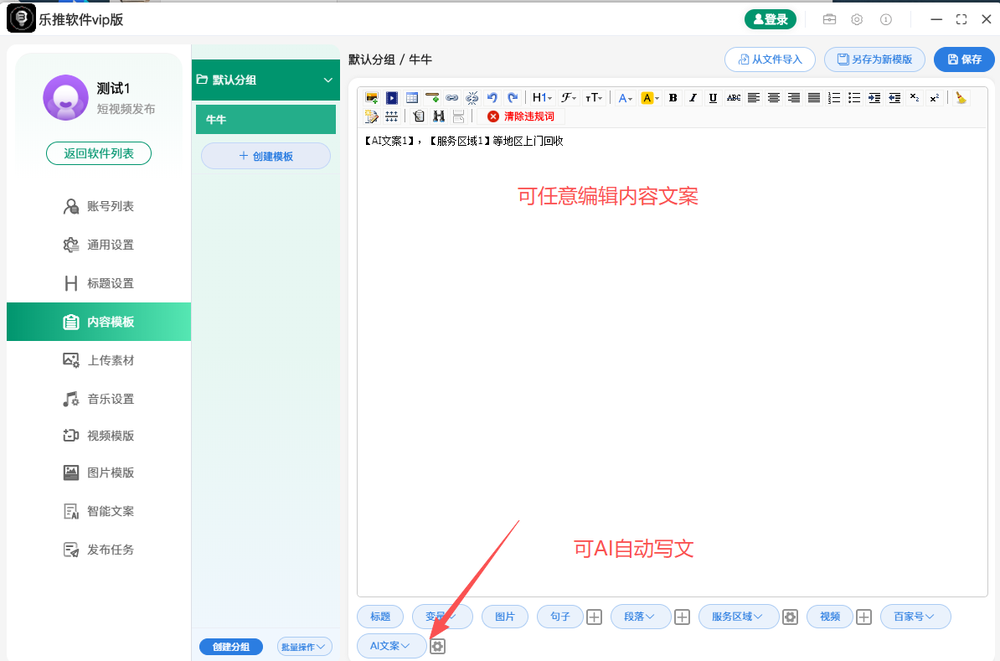Open the insert table tool
Screen dimensions: 1000x661
point(412,97)
